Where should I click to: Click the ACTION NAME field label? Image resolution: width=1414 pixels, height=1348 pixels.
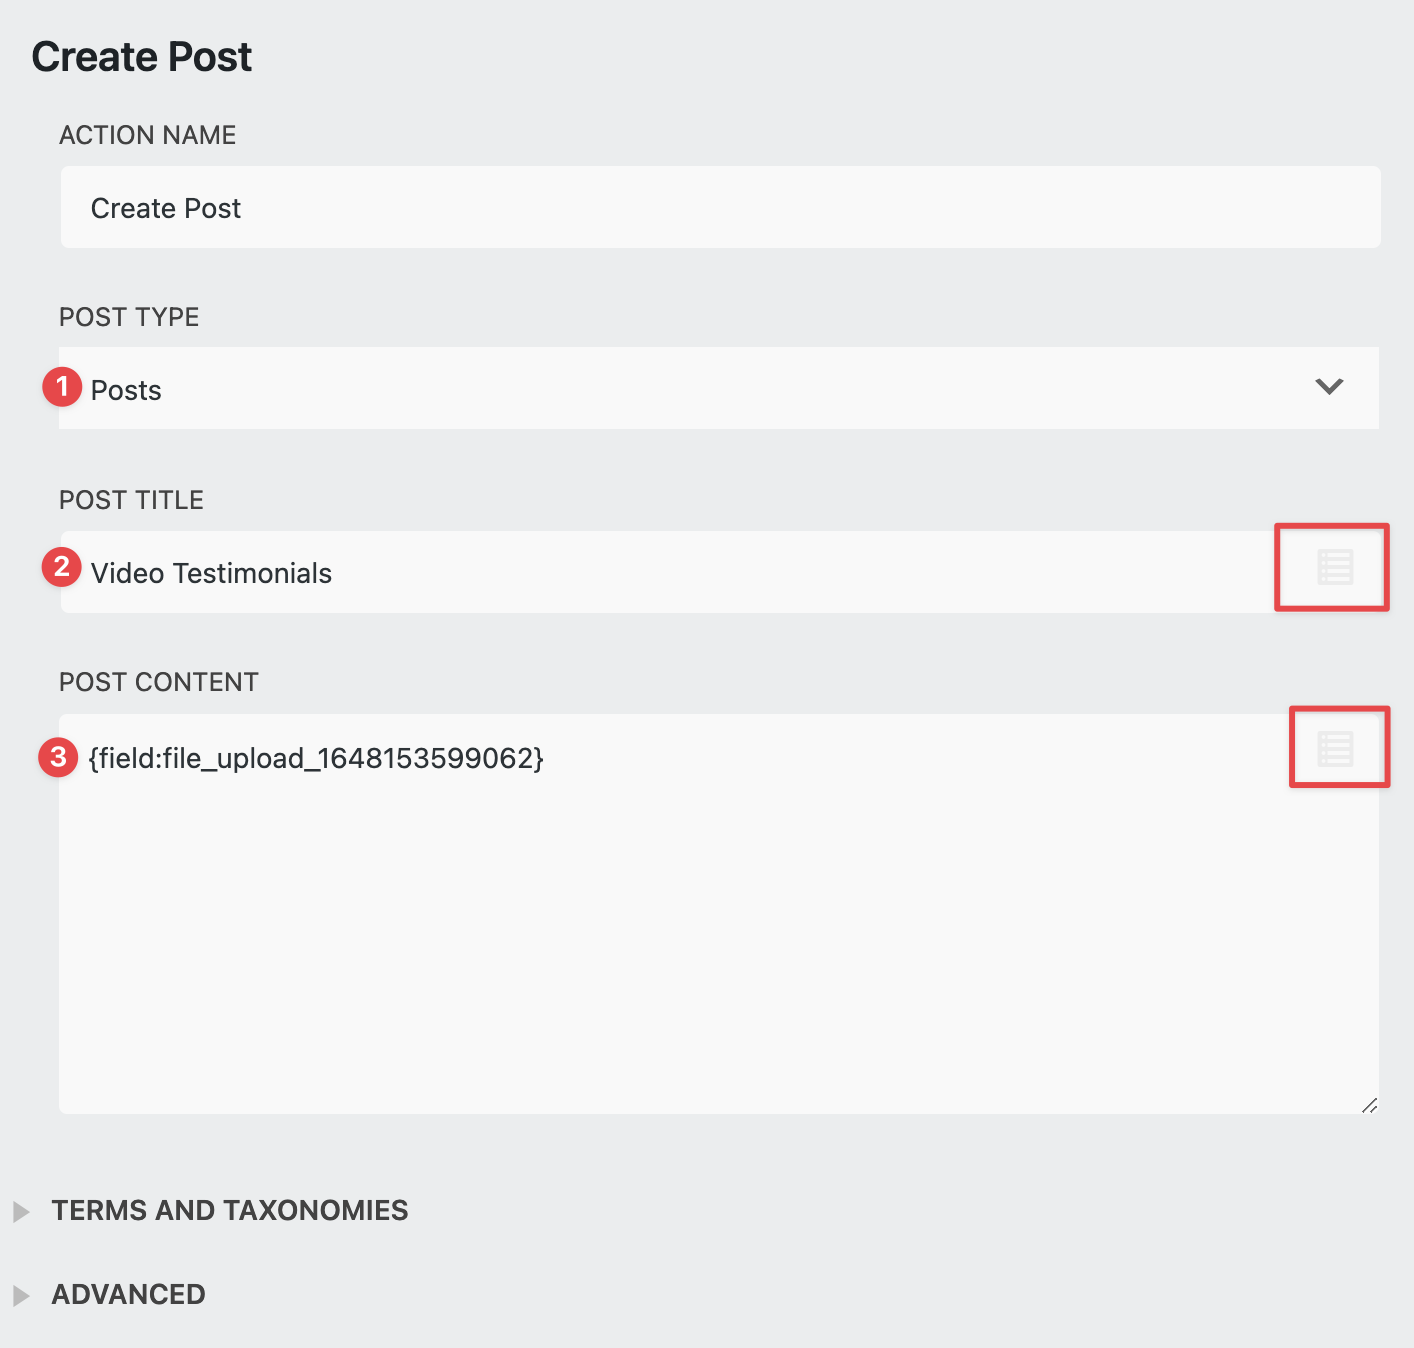click(148, 135)
